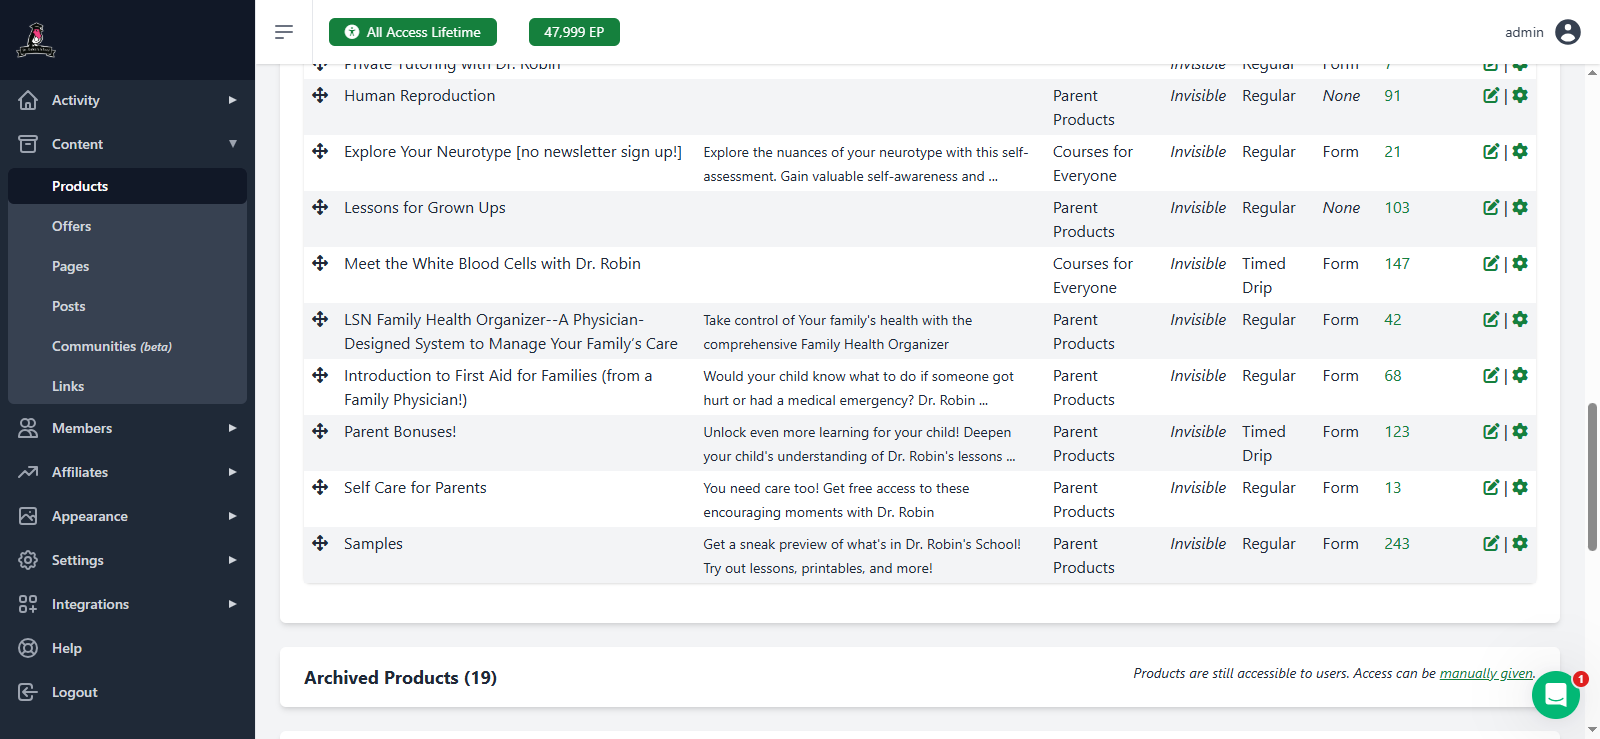Click the edit icon for Meet the White Blood Cells
Screen dimensions: 1600x739
point(1490,264)
